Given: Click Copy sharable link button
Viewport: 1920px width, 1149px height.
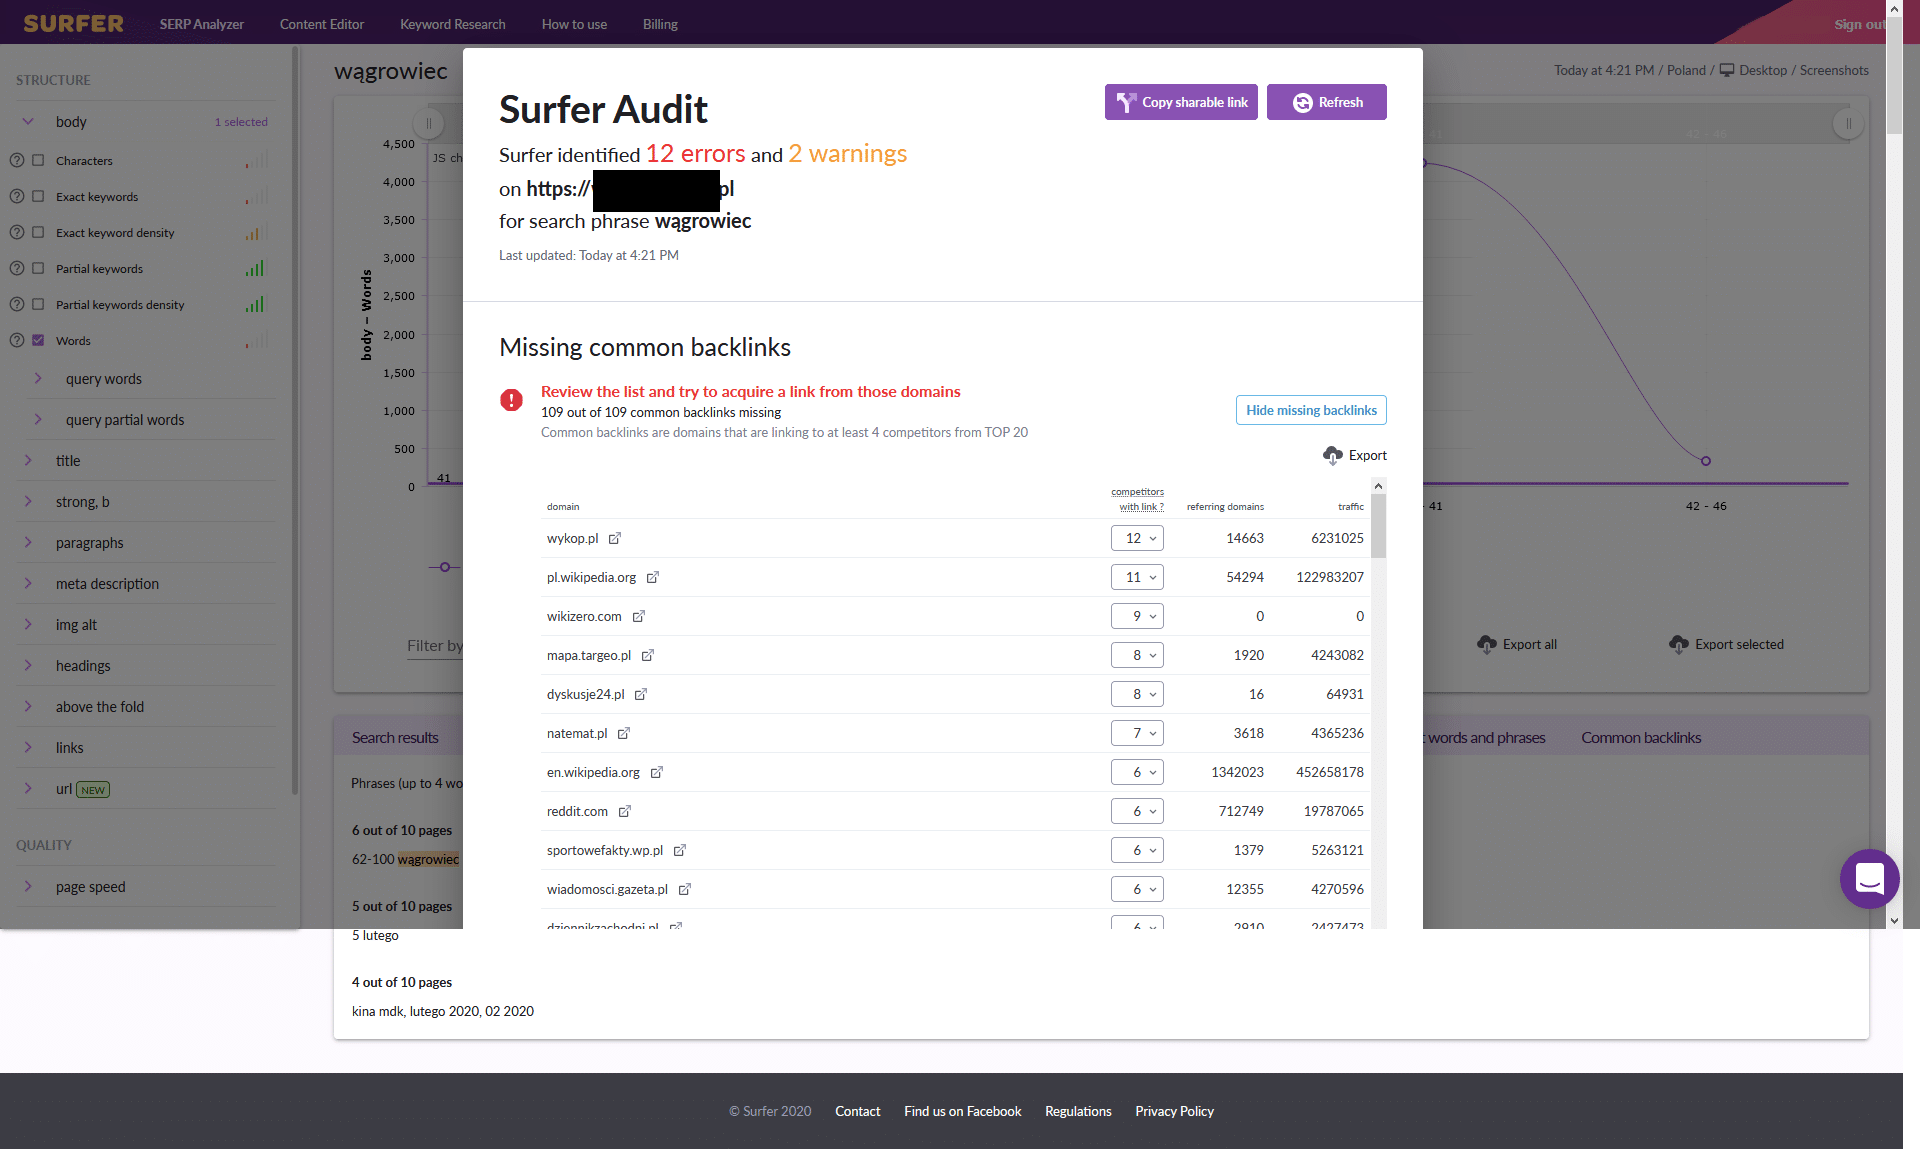Looking at the screenshot, I should pos(1181,102).
